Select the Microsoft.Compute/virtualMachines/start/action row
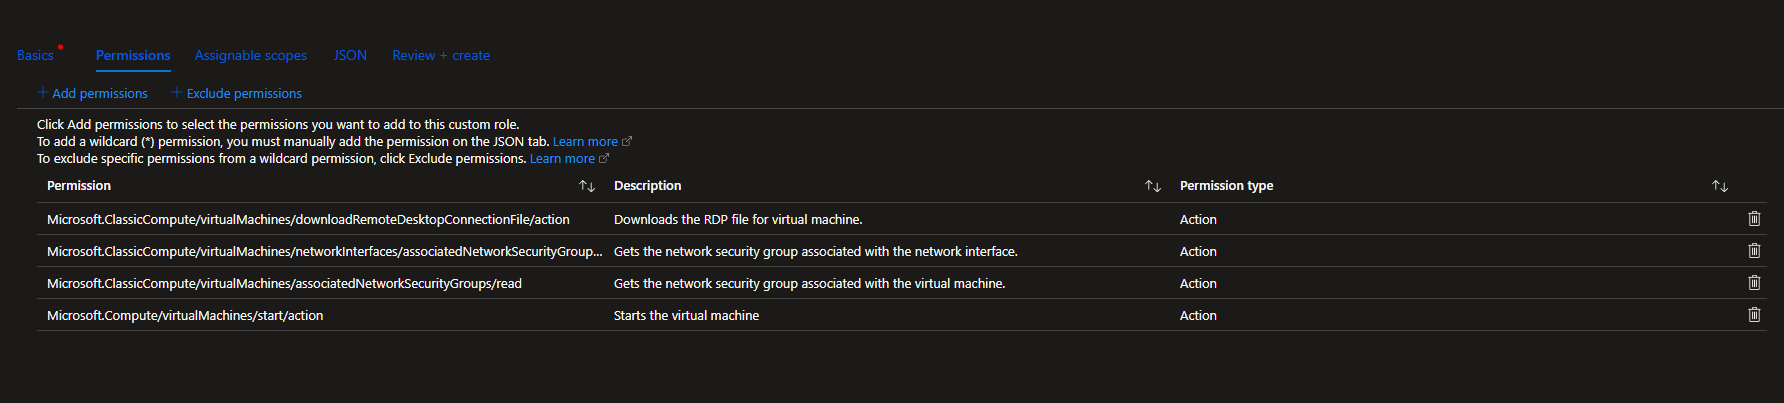1784x403 pixels. (185, 315)
